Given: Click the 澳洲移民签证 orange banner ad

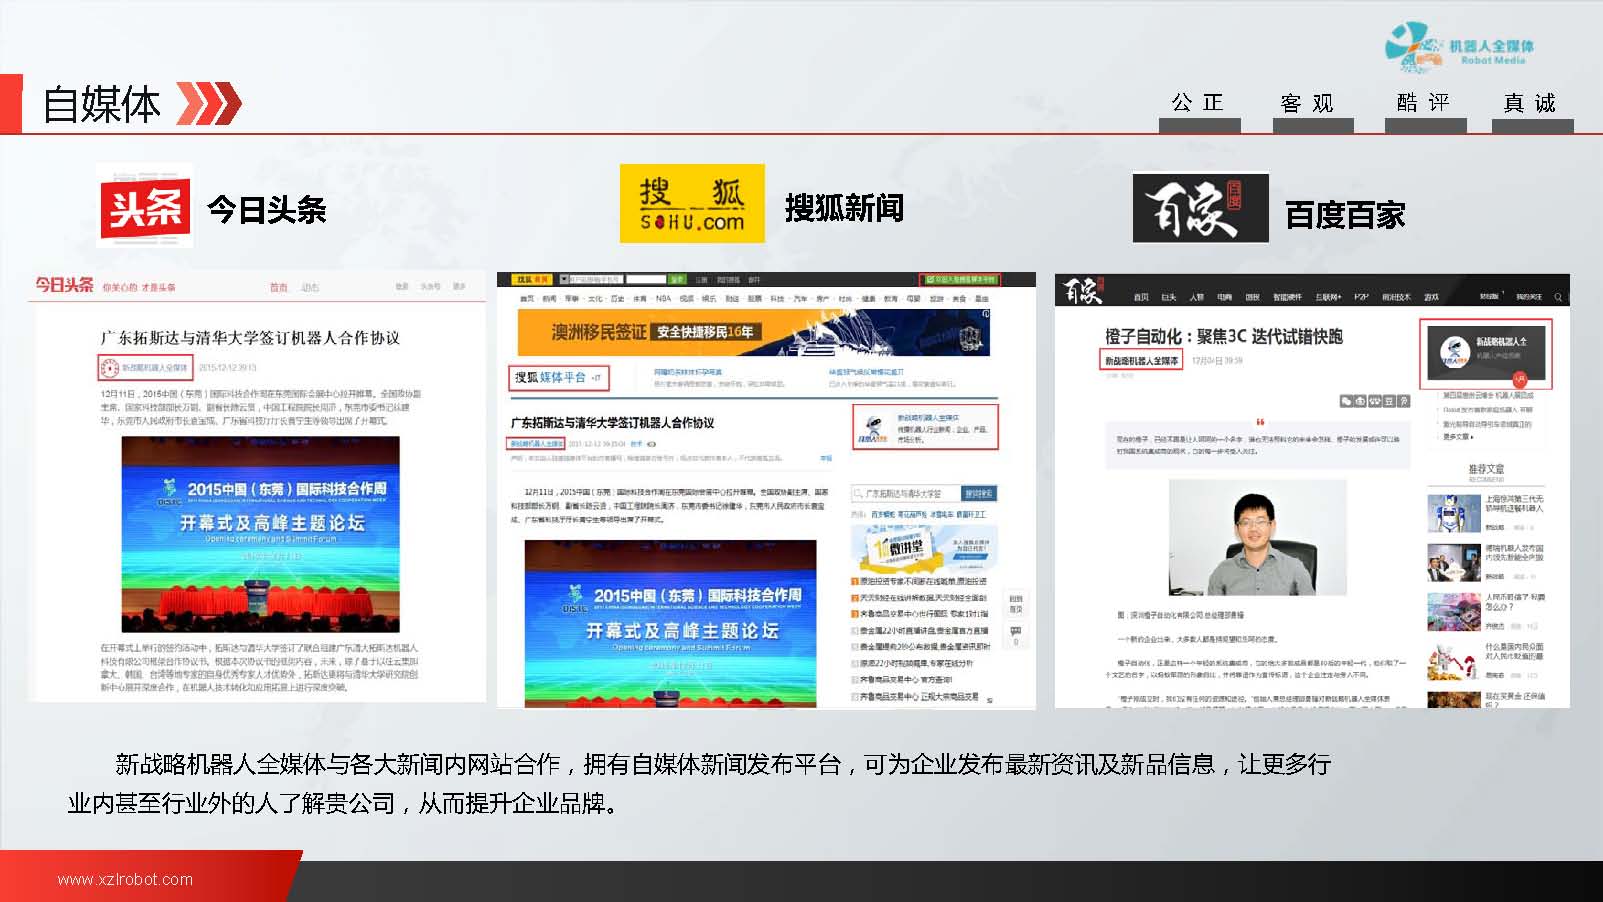Looking at the screenshot, I should coord(753,332).
